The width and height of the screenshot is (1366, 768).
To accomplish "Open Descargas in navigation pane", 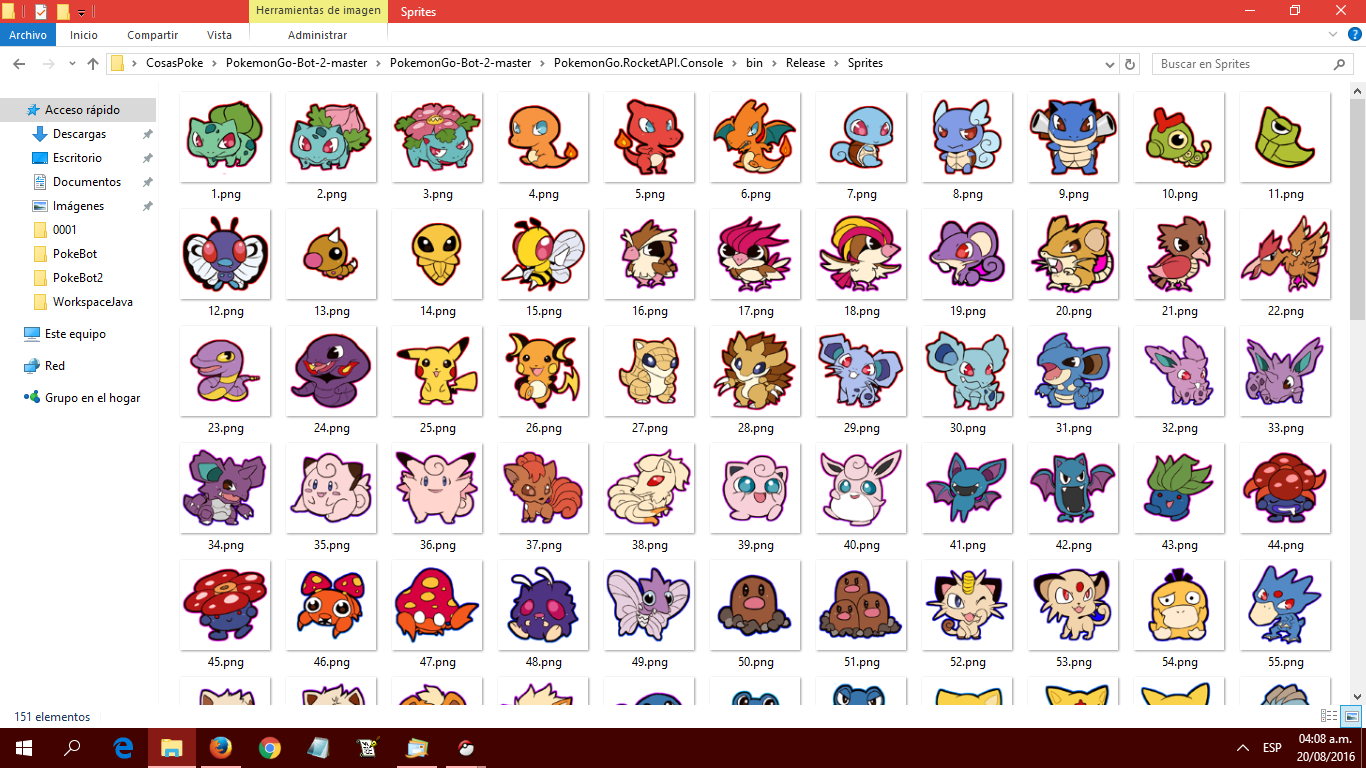I will pyautogui.click(x=78, y=134).
